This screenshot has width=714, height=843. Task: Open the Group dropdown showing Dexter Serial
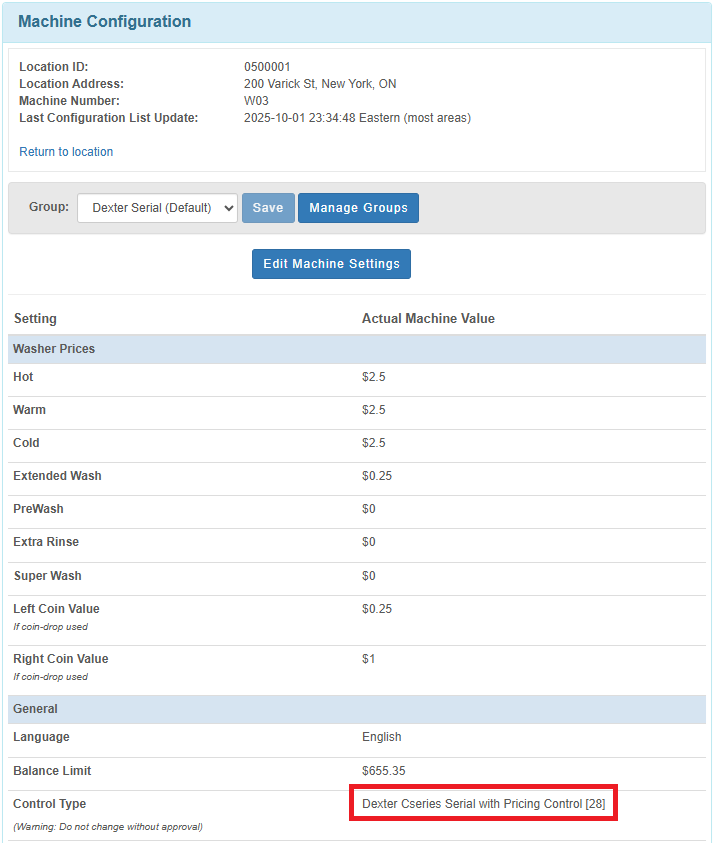pos(157,208)
